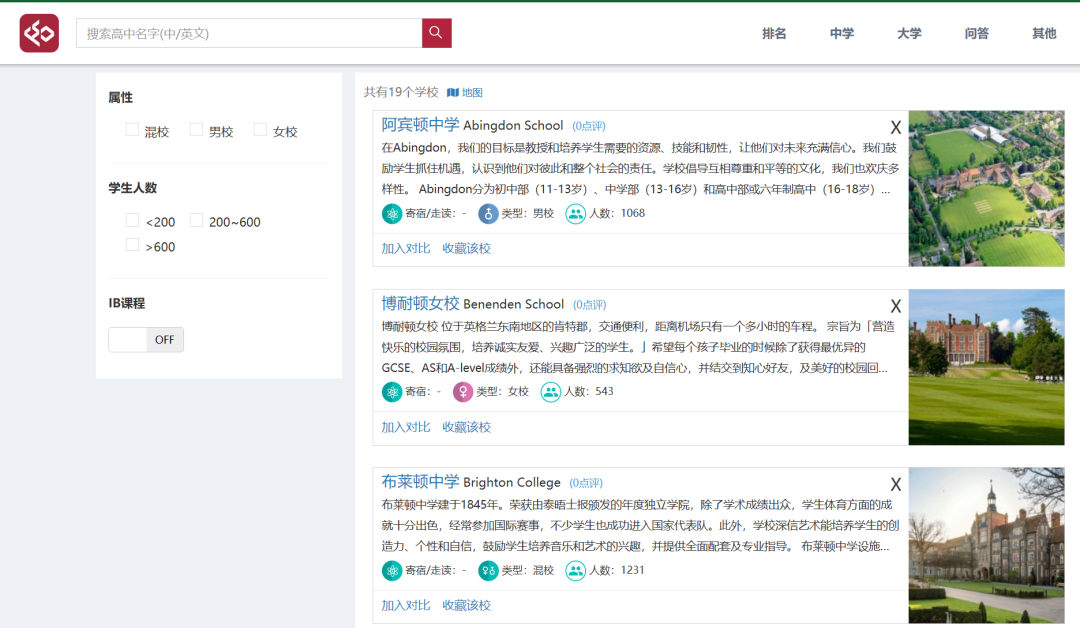Click the 人数: 1068 text
This screenshot has width=1080, height=628.
click(x=617, y=213)
